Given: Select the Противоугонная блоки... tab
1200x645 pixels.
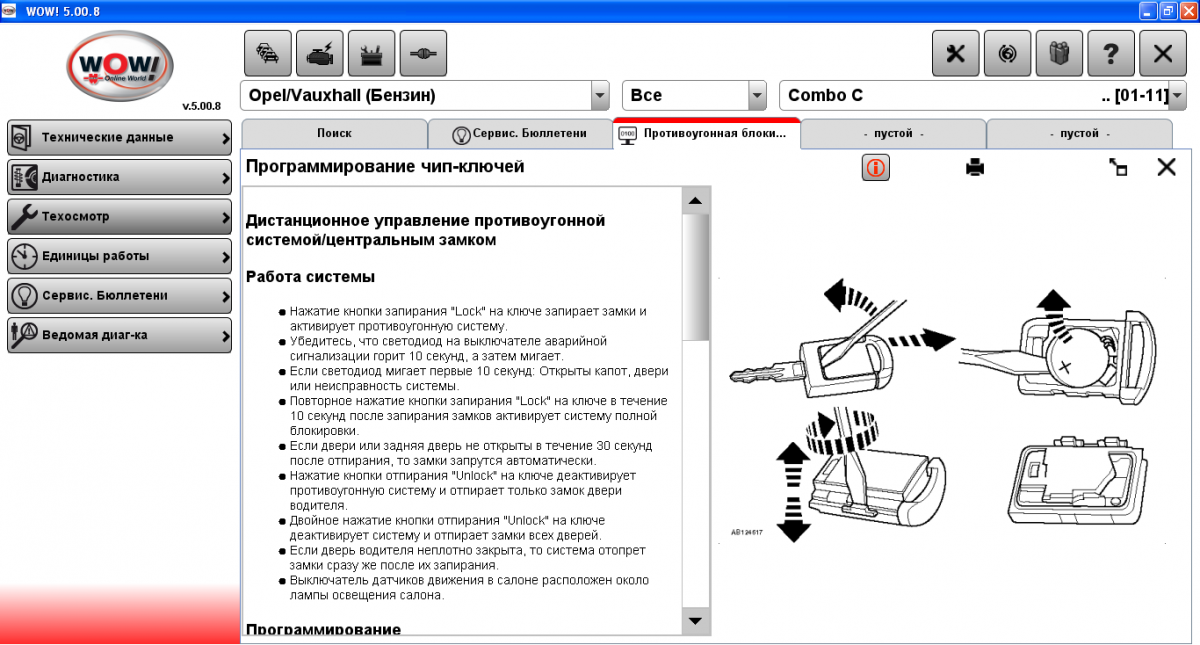Looking at the screenshot, I should [x=707, y=134].
